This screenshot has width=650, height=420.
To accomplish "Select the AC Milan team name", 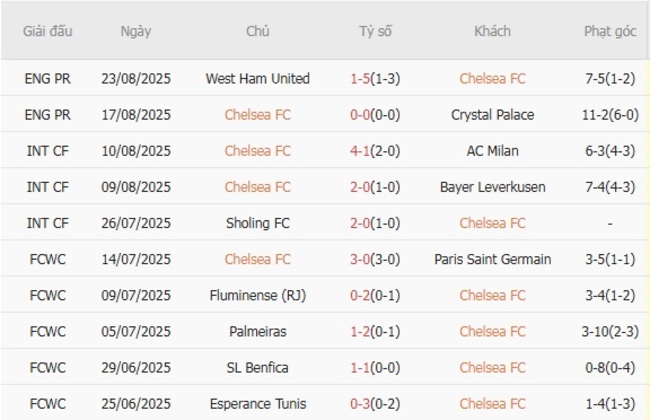I will 492,151.
